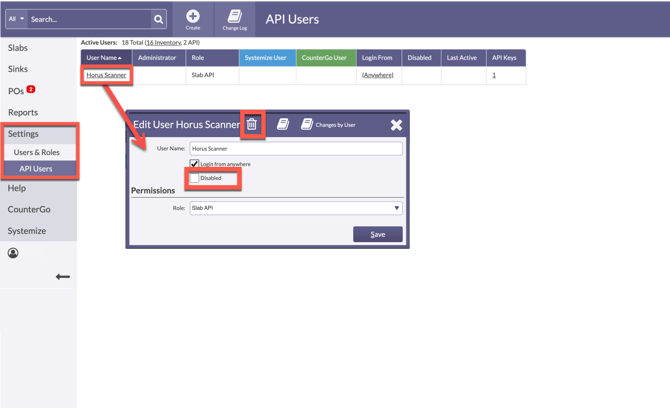Click the (Anywhere) login link
This screenshot has height=408, width=670.
(378, 75)
